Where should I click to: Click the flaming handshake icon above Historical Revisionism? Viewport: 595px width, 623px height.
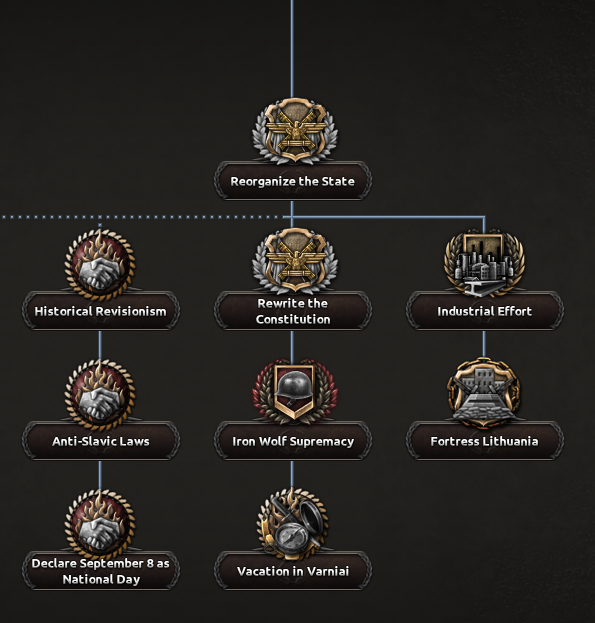point(100,264)
